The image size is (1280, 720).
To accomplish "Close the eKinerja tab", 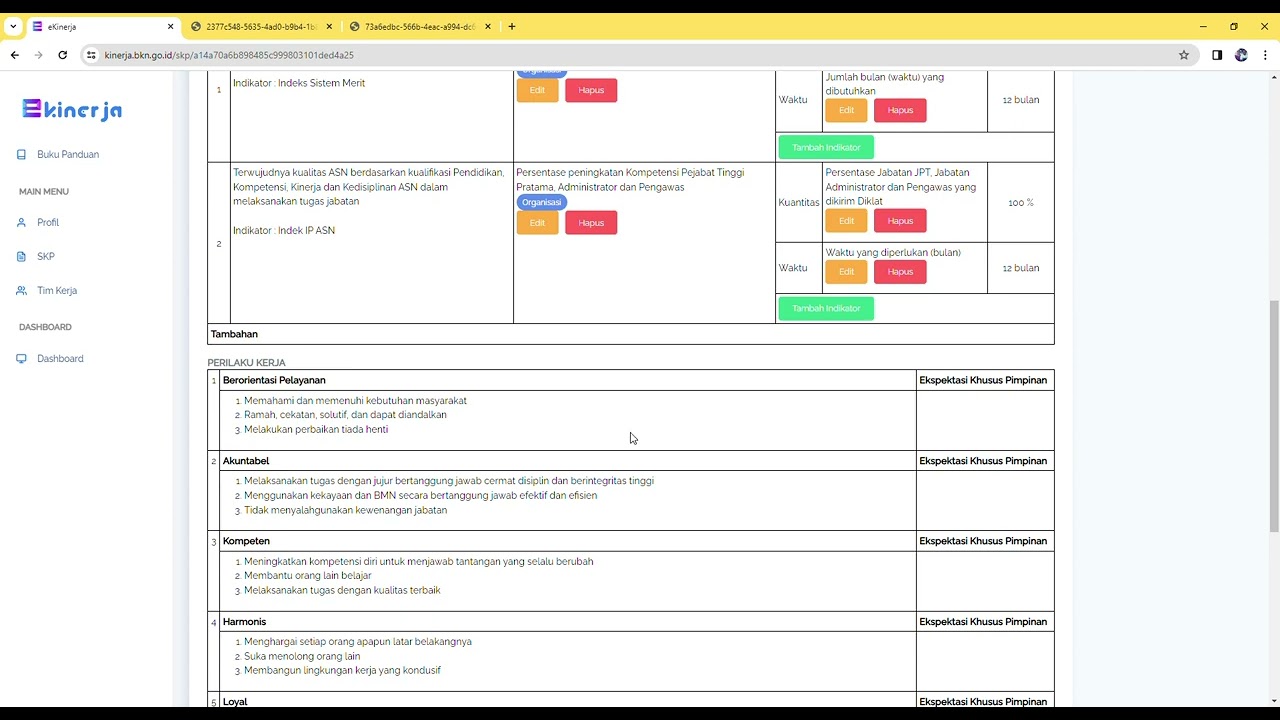I will coord(170,27).
